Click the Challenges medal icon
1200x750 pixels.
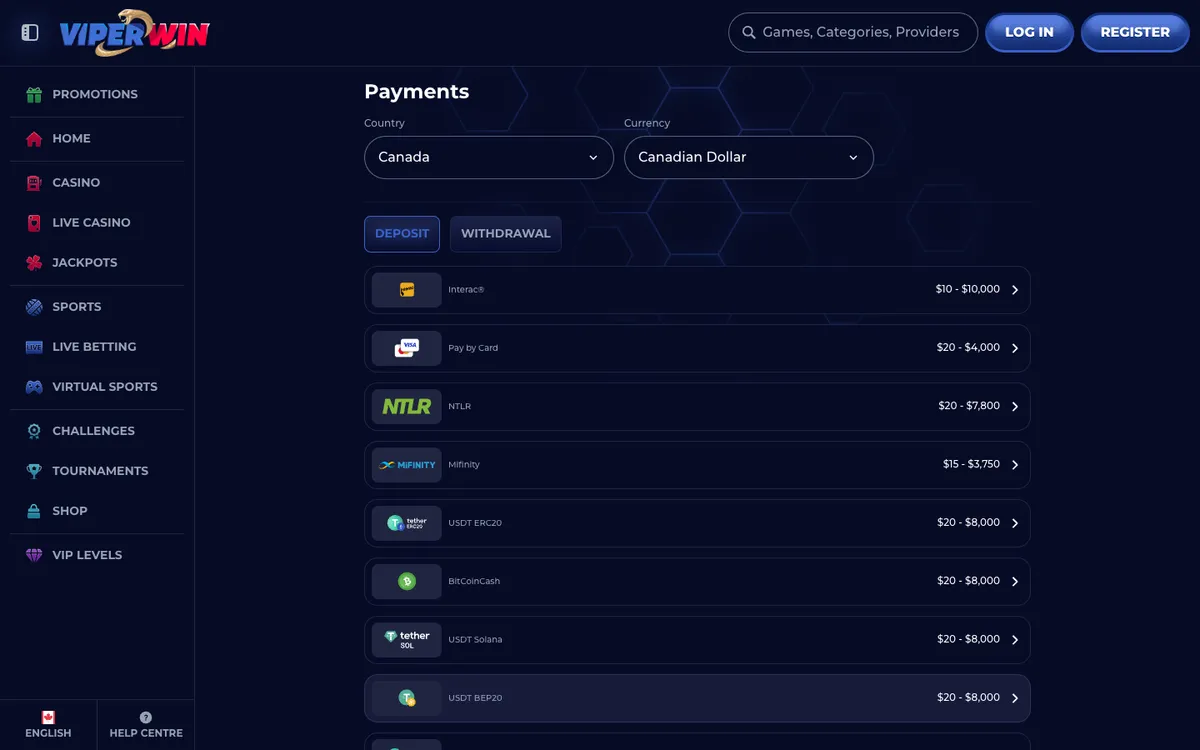click(x=34, y=431)
